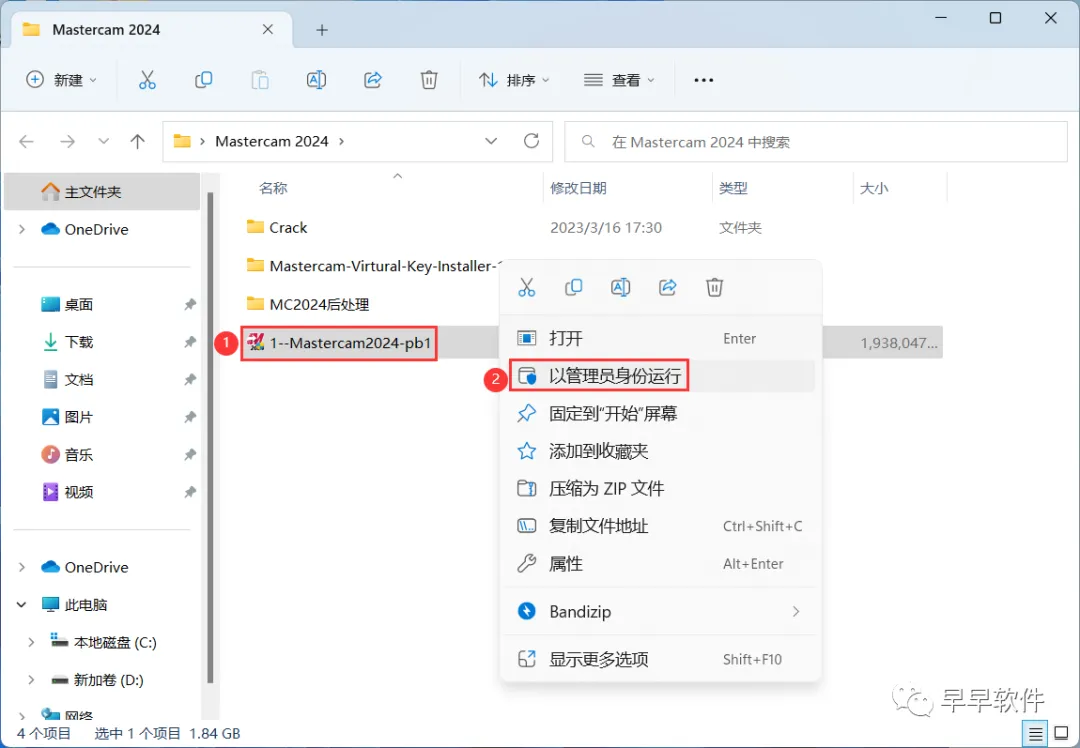This screenshot has height=748, width=1080.
Task: Click the Delete trash icon in the toolbar
Action: (429, 80)
